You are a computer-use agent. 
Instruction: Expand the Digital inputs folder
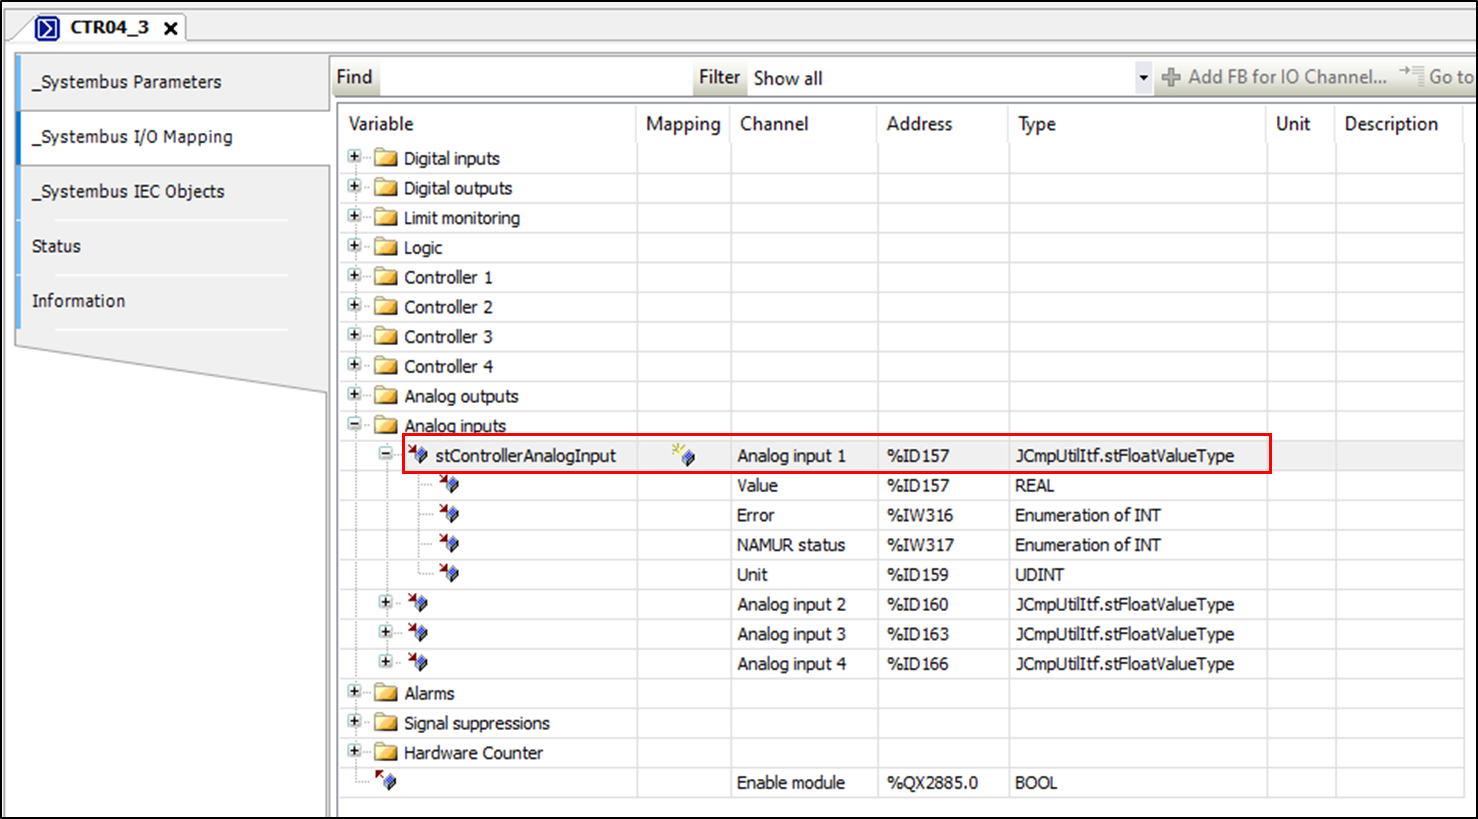tap(354, 157)
